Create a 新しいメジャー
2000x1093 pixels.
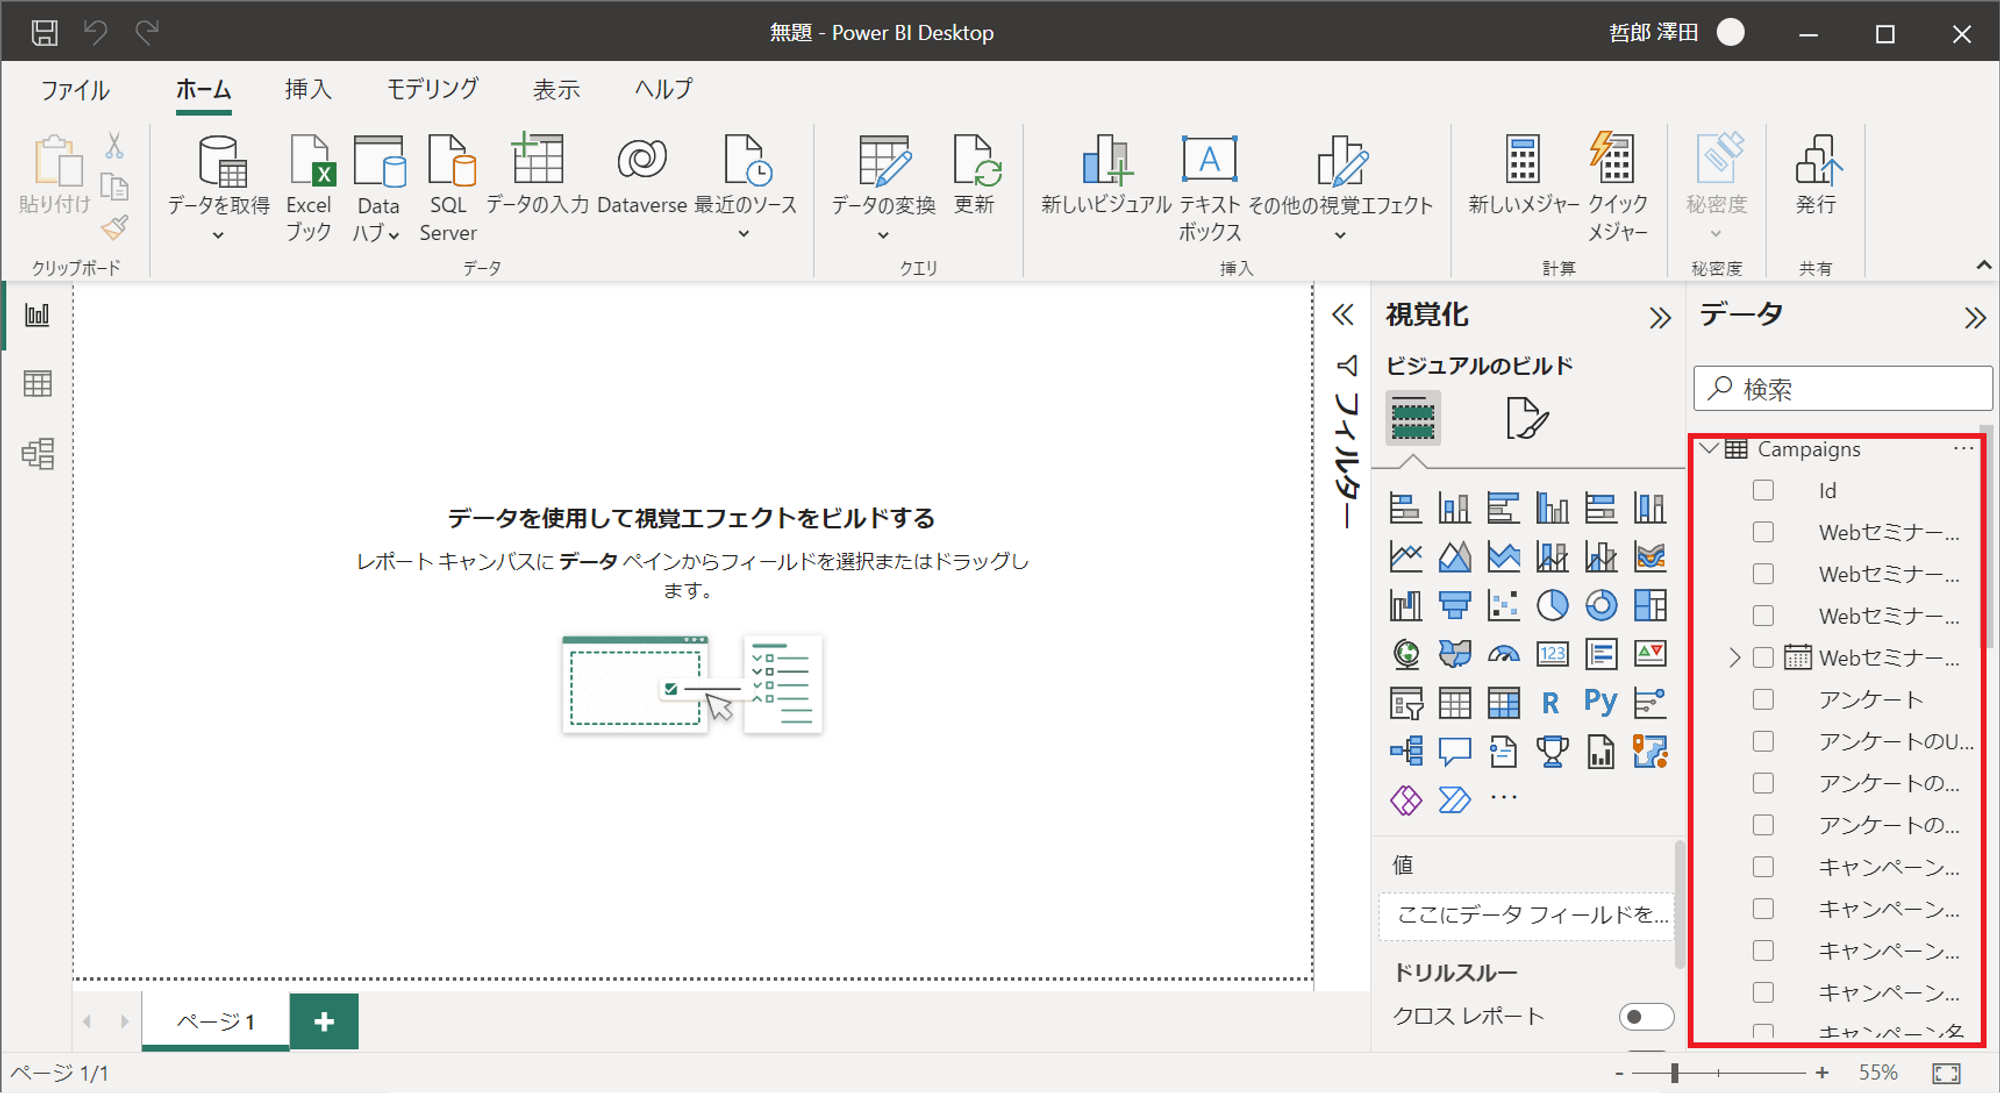pos(1522,160)
